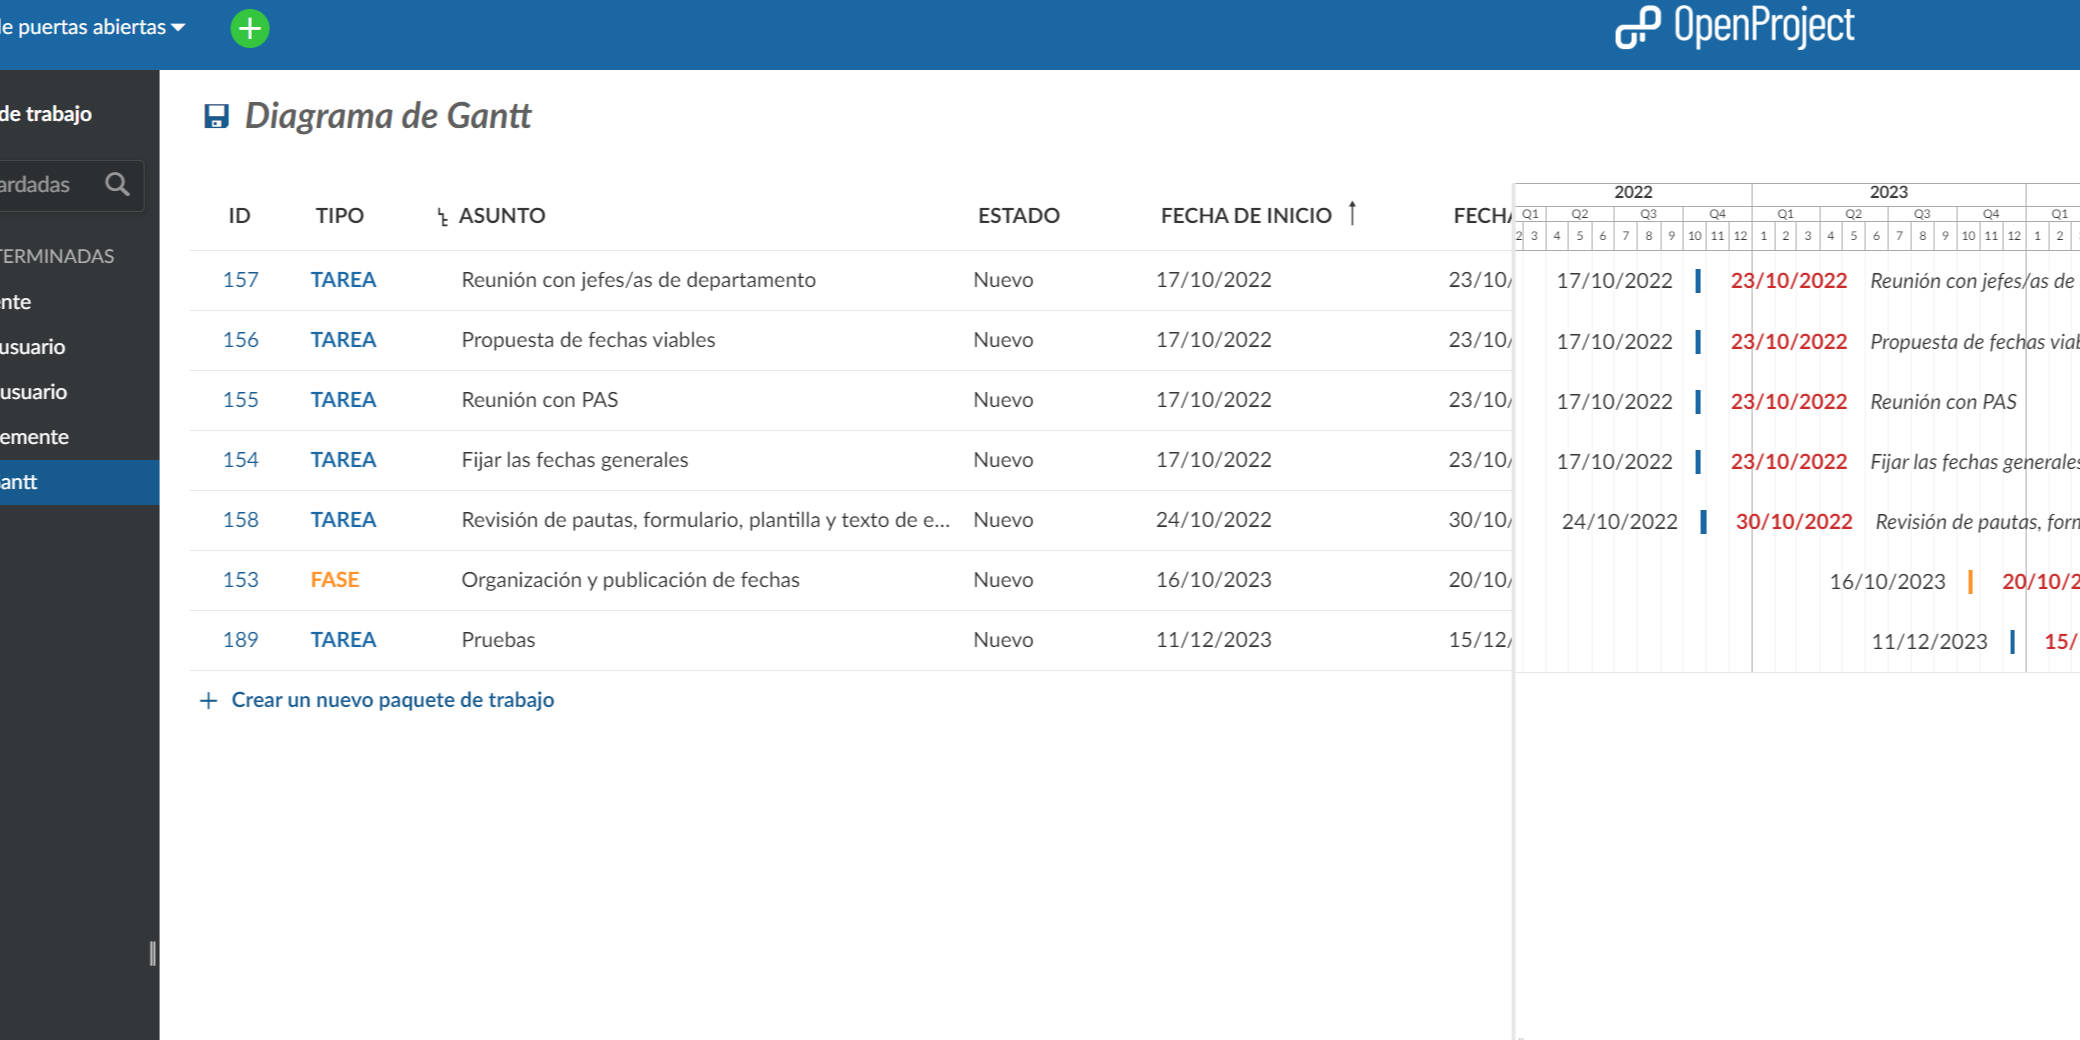The height and width of the screenshot is (1040, 2080).
Task: Click the save floppy disk icon
Action: point(216,116)
